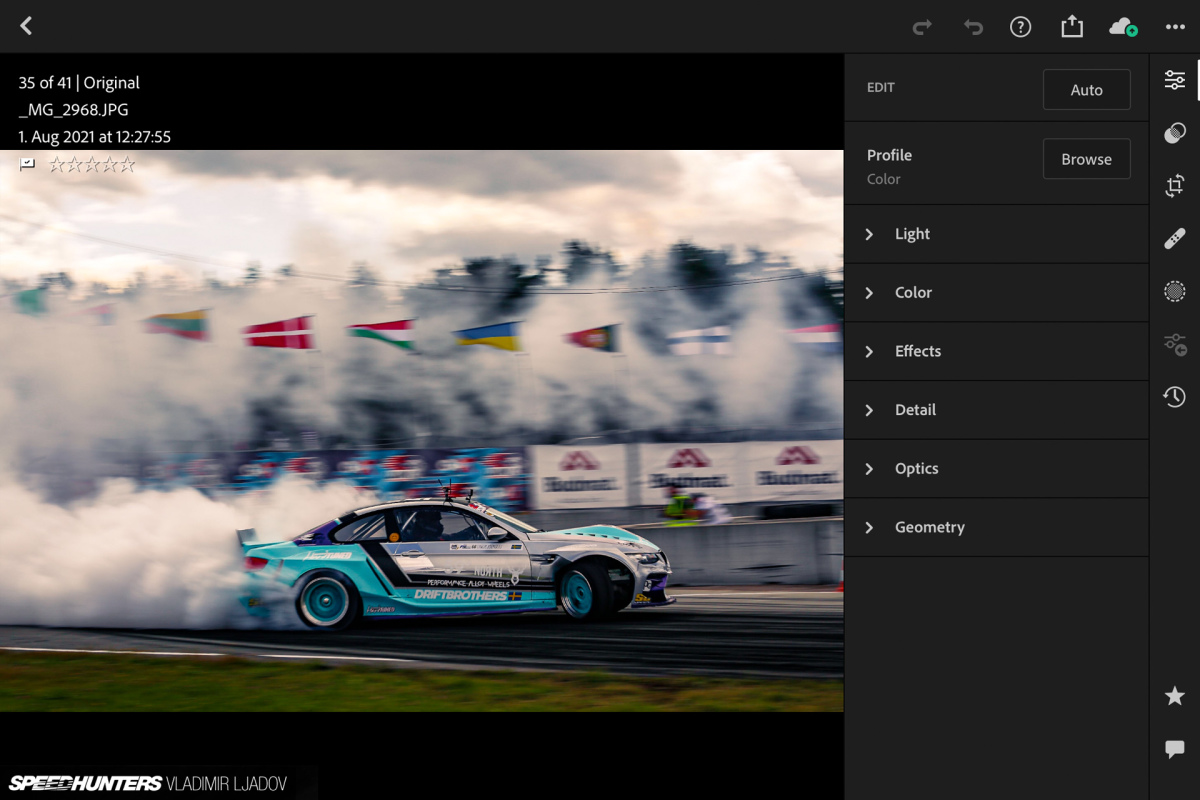Click the undo arrow icon
This screenshot has height=800, width=1200.
coord(972,27)
